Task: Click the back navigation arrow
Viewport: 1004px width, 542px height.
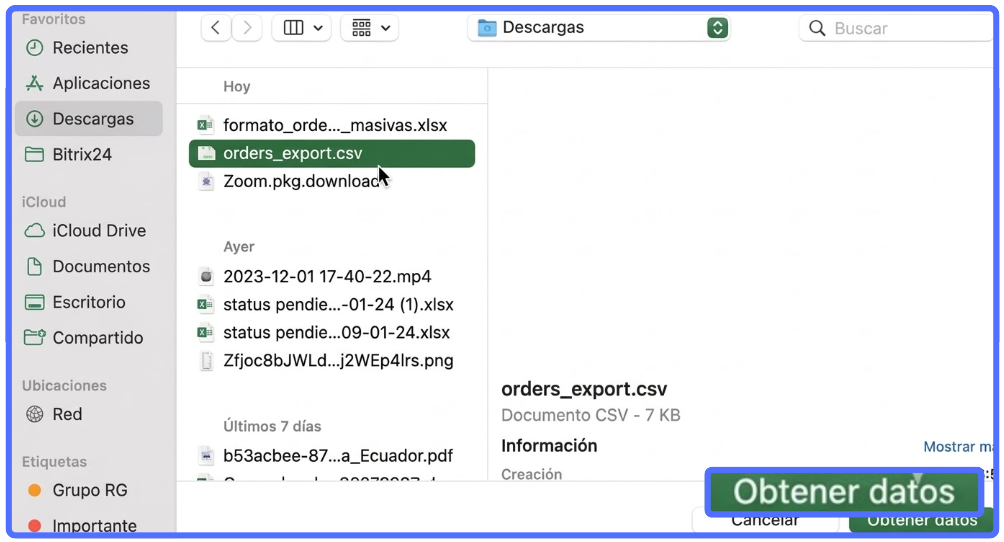Action: [216, 28]
